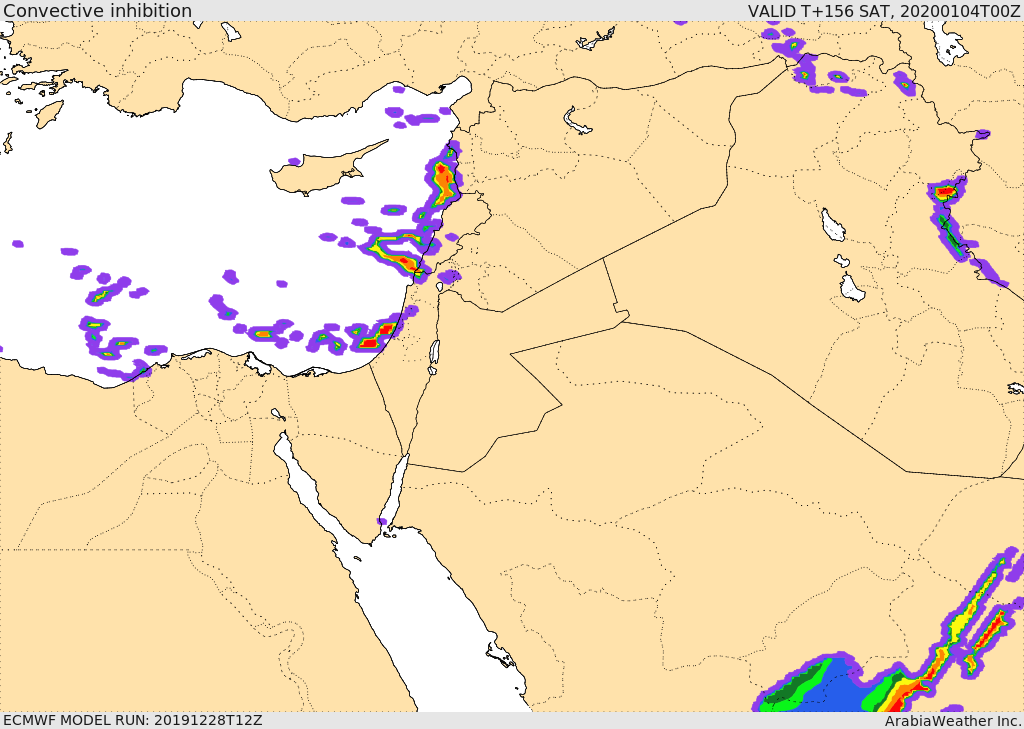Click the 'VALID T+156 SAT, 20200104T00Z' label
1024x729 pixels.
coord(884,10)
